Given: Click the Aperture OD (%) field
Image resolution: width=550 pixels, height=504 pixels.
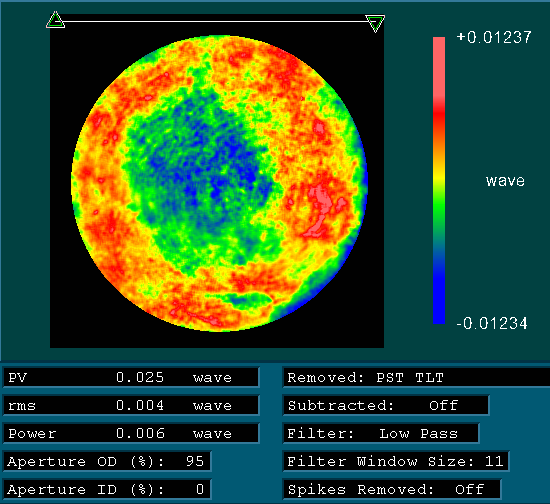Looking at the screenshot, I should [107, 461].
